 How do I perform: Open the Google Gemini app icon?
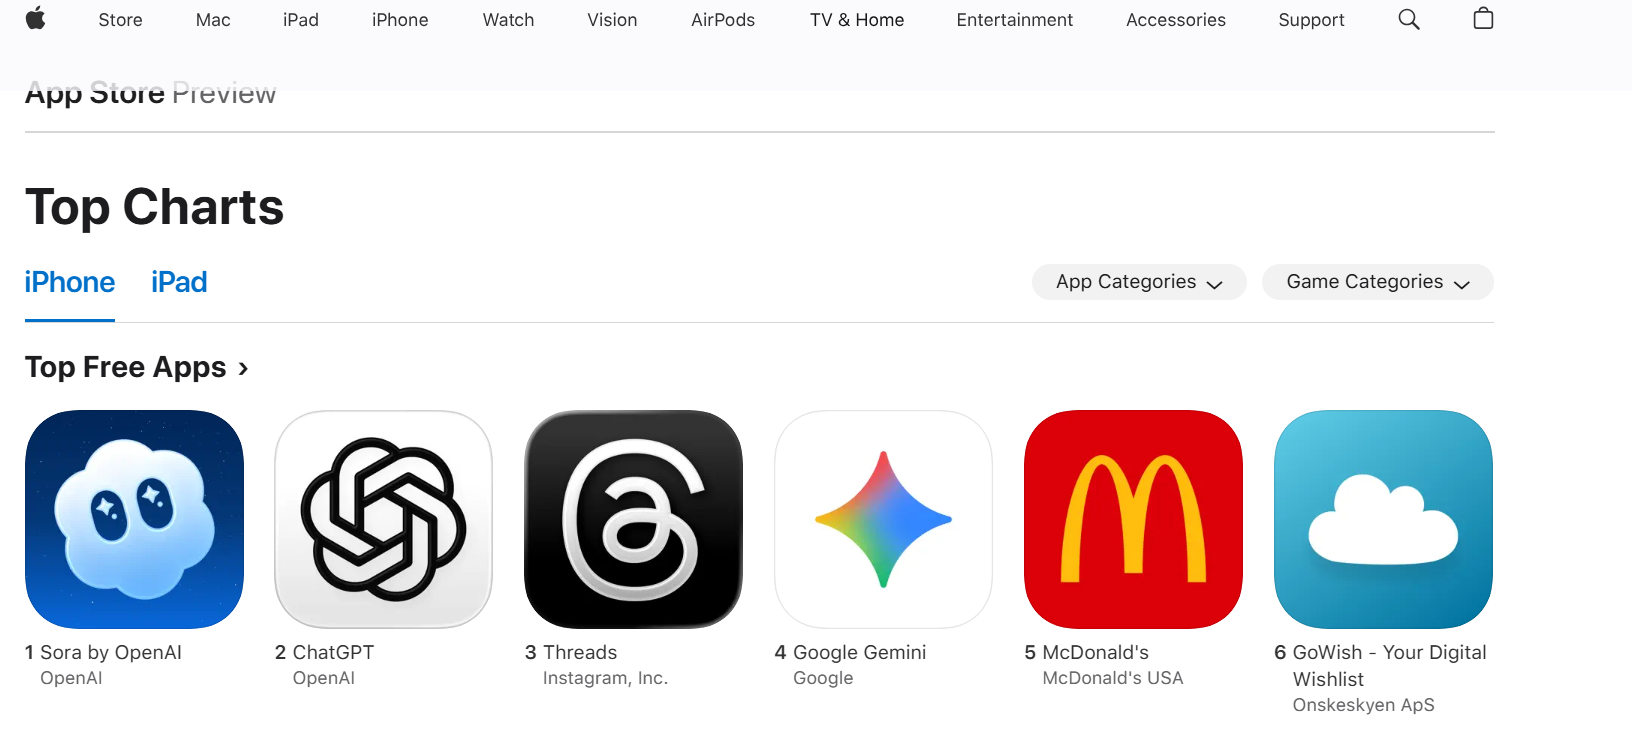tap(884, 519)
